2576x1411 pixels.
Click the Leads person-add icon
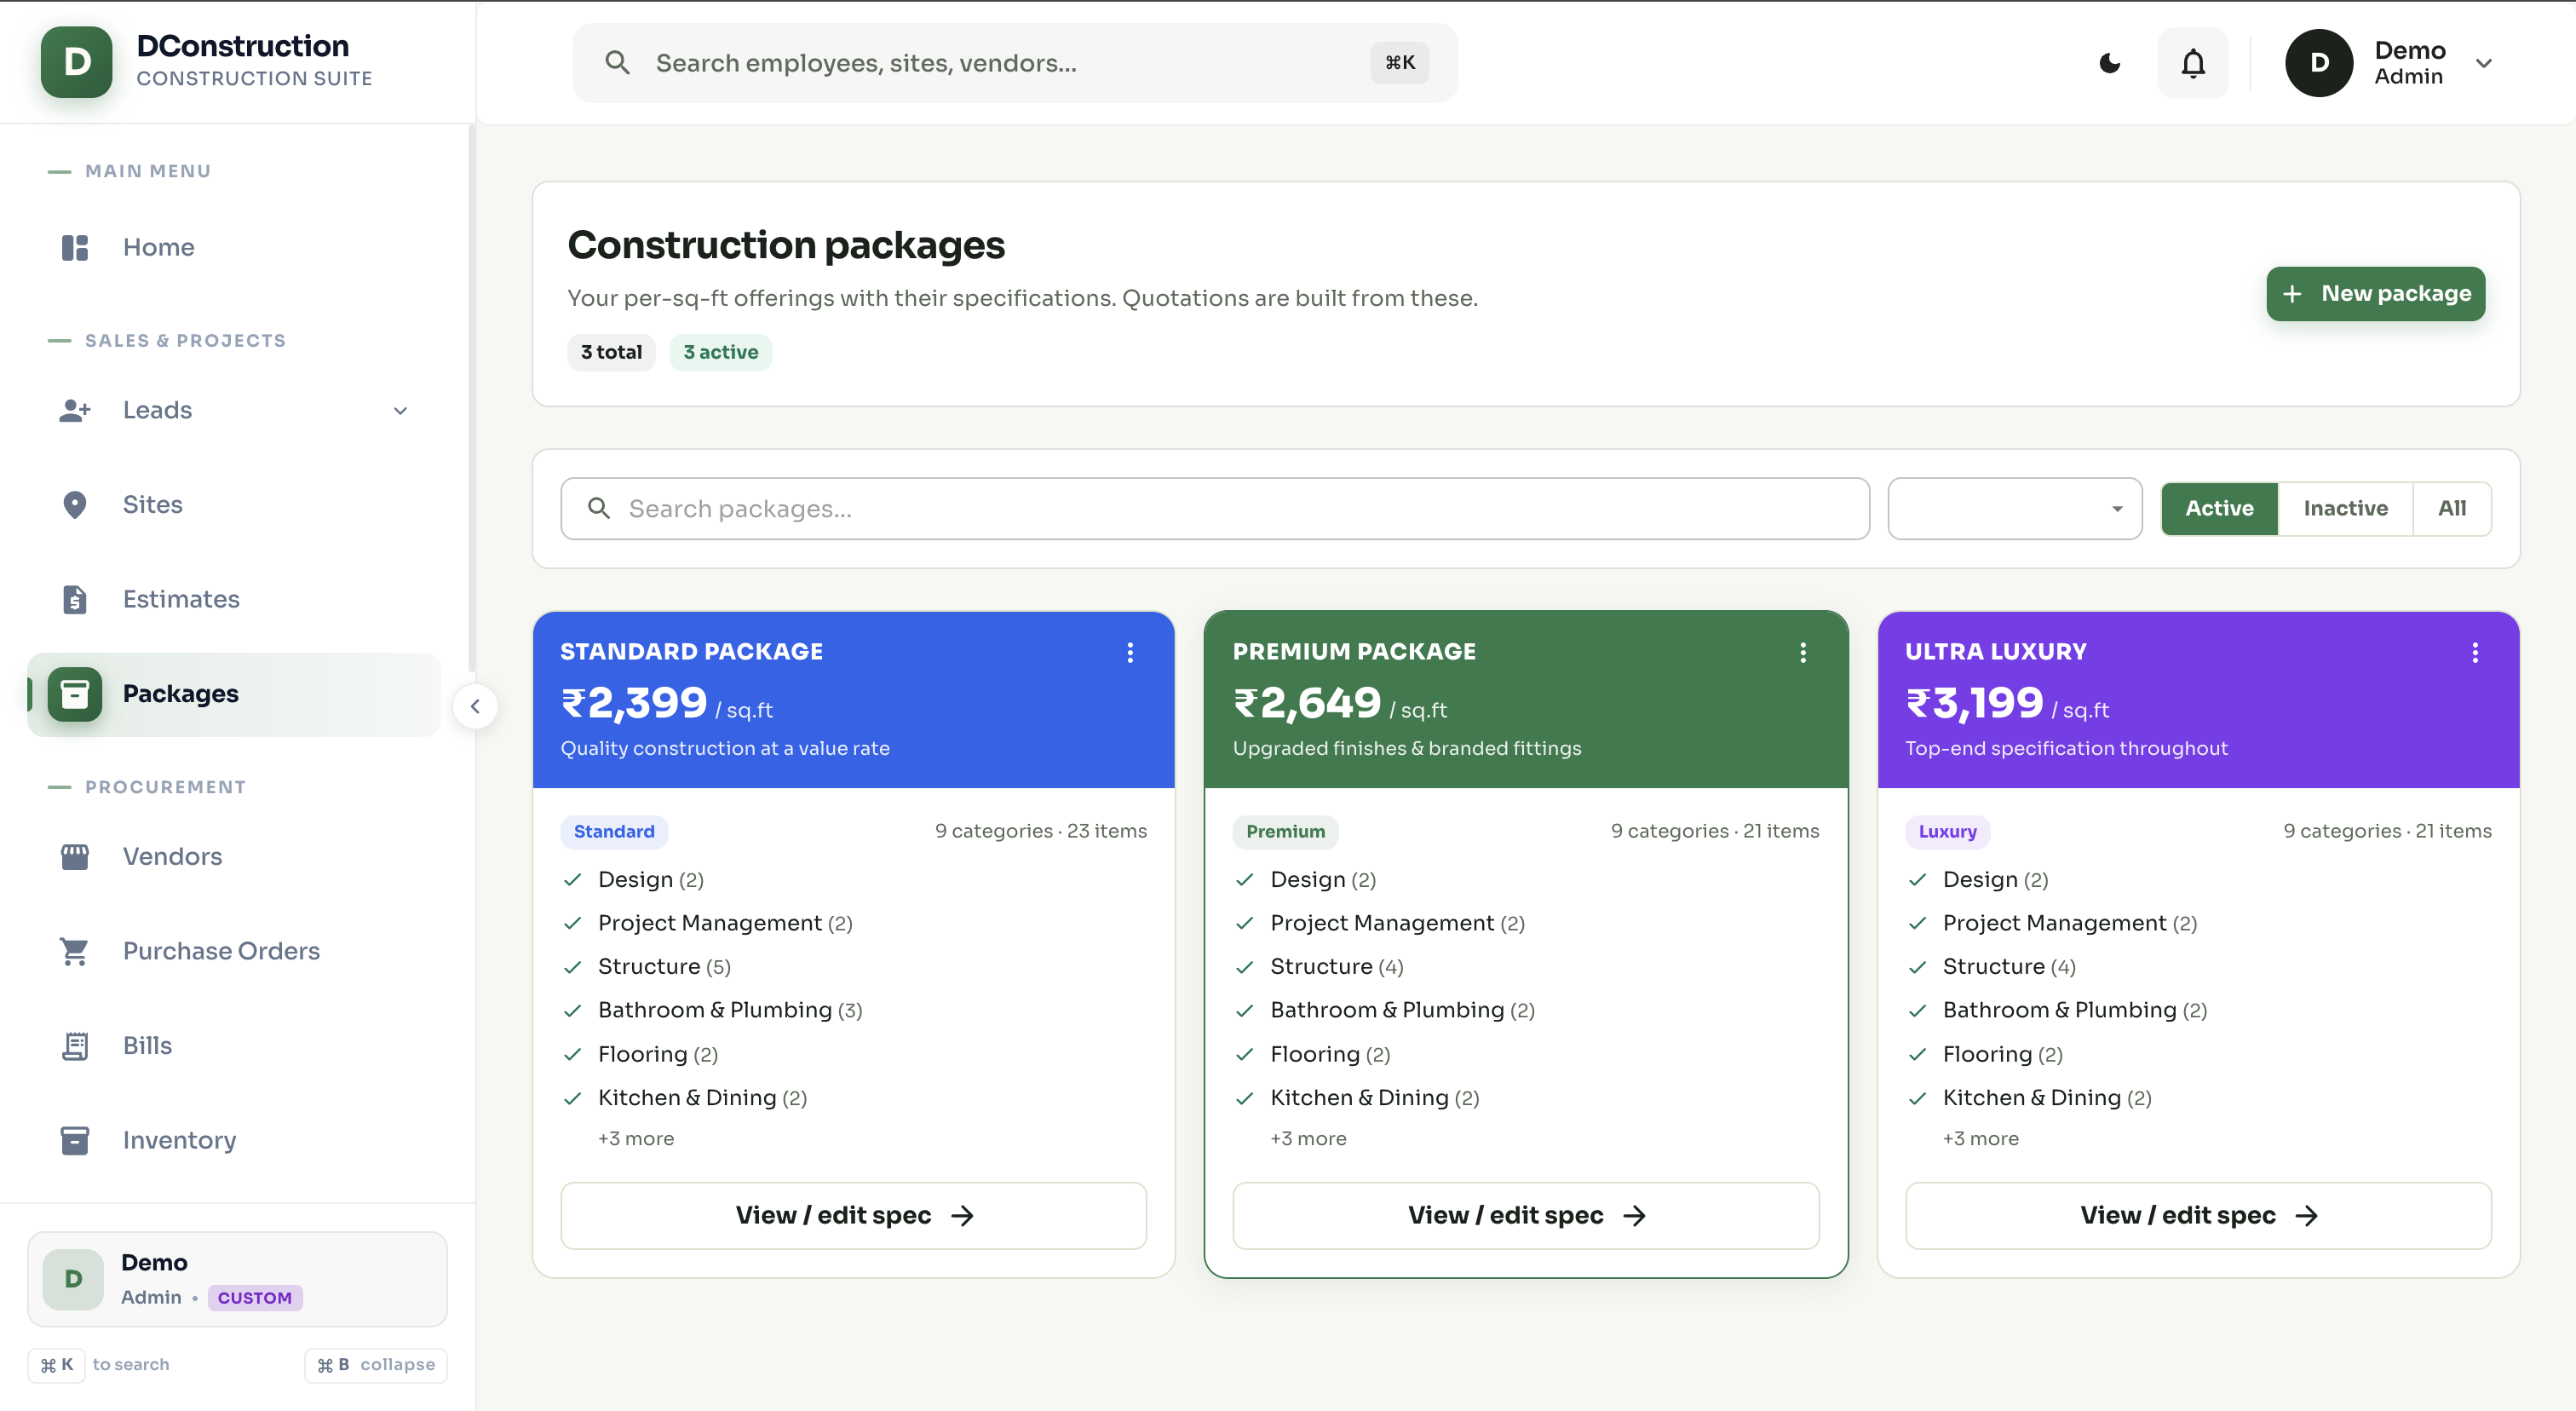click(x=75, y=410)
